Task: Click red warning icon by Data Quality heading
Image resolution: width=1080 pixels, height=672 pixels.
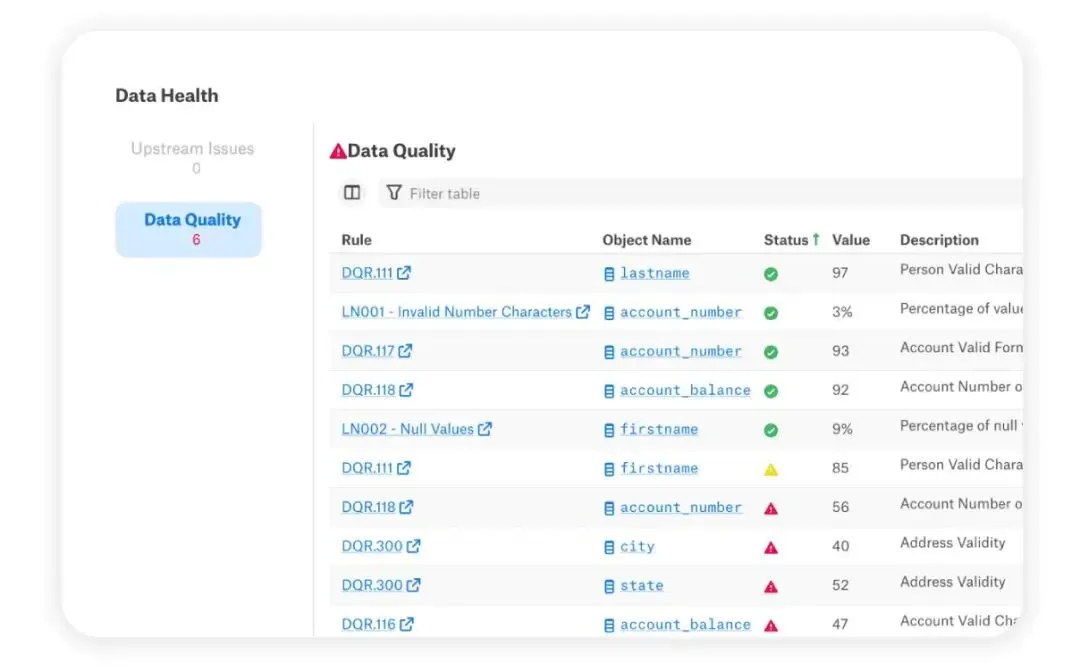Action: point(338,151)
